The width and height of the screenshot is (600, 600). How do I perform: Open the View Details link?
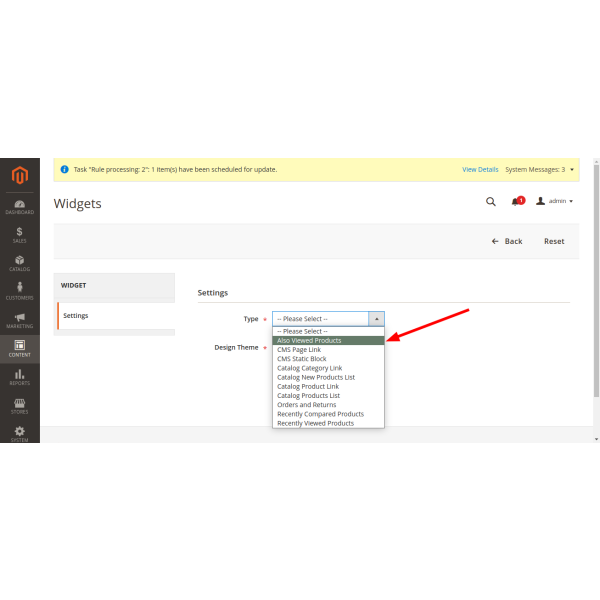point(480,170)
